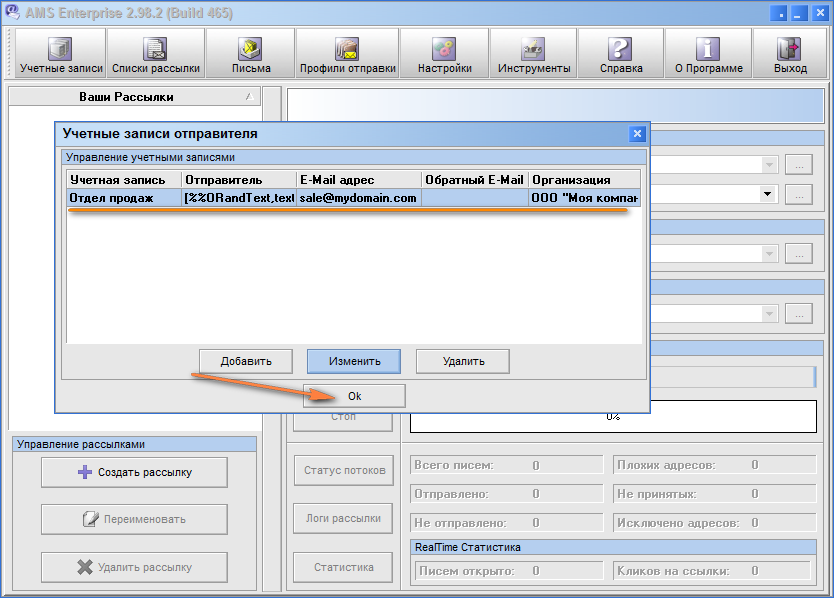834x598 pixels.
Task: Open Профили отправки toolbar icon
Action: point(347,54)
